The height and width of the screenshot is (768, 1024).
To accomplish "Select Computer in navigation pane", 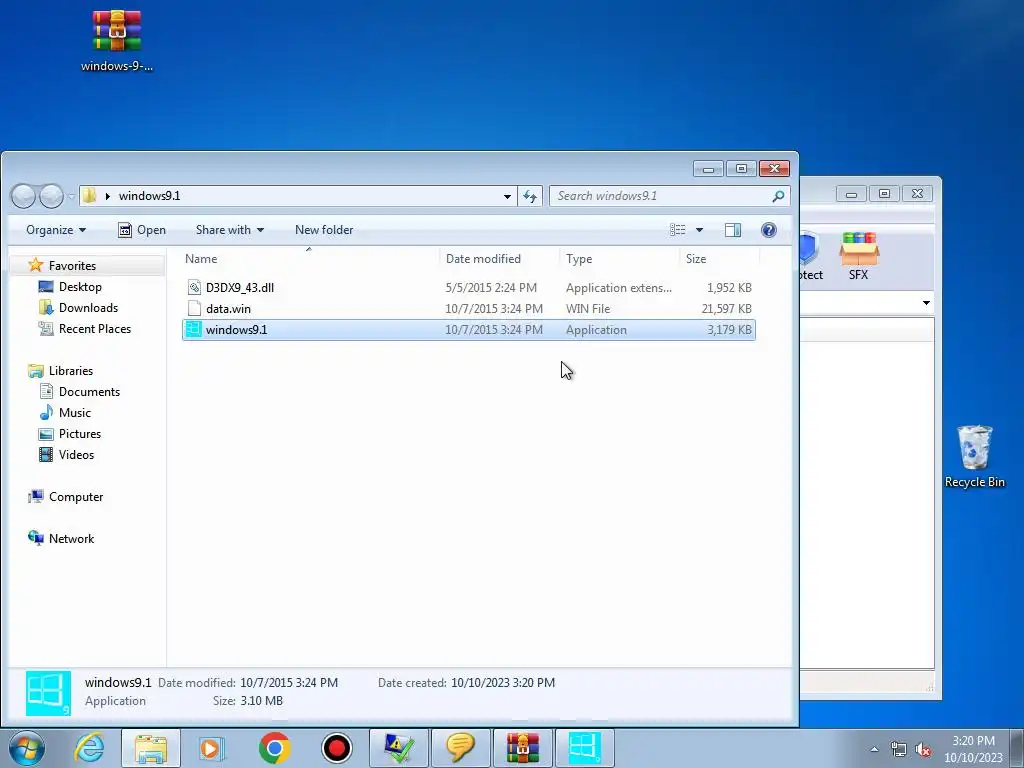I will pyautogui.click(x=76, y=496).
